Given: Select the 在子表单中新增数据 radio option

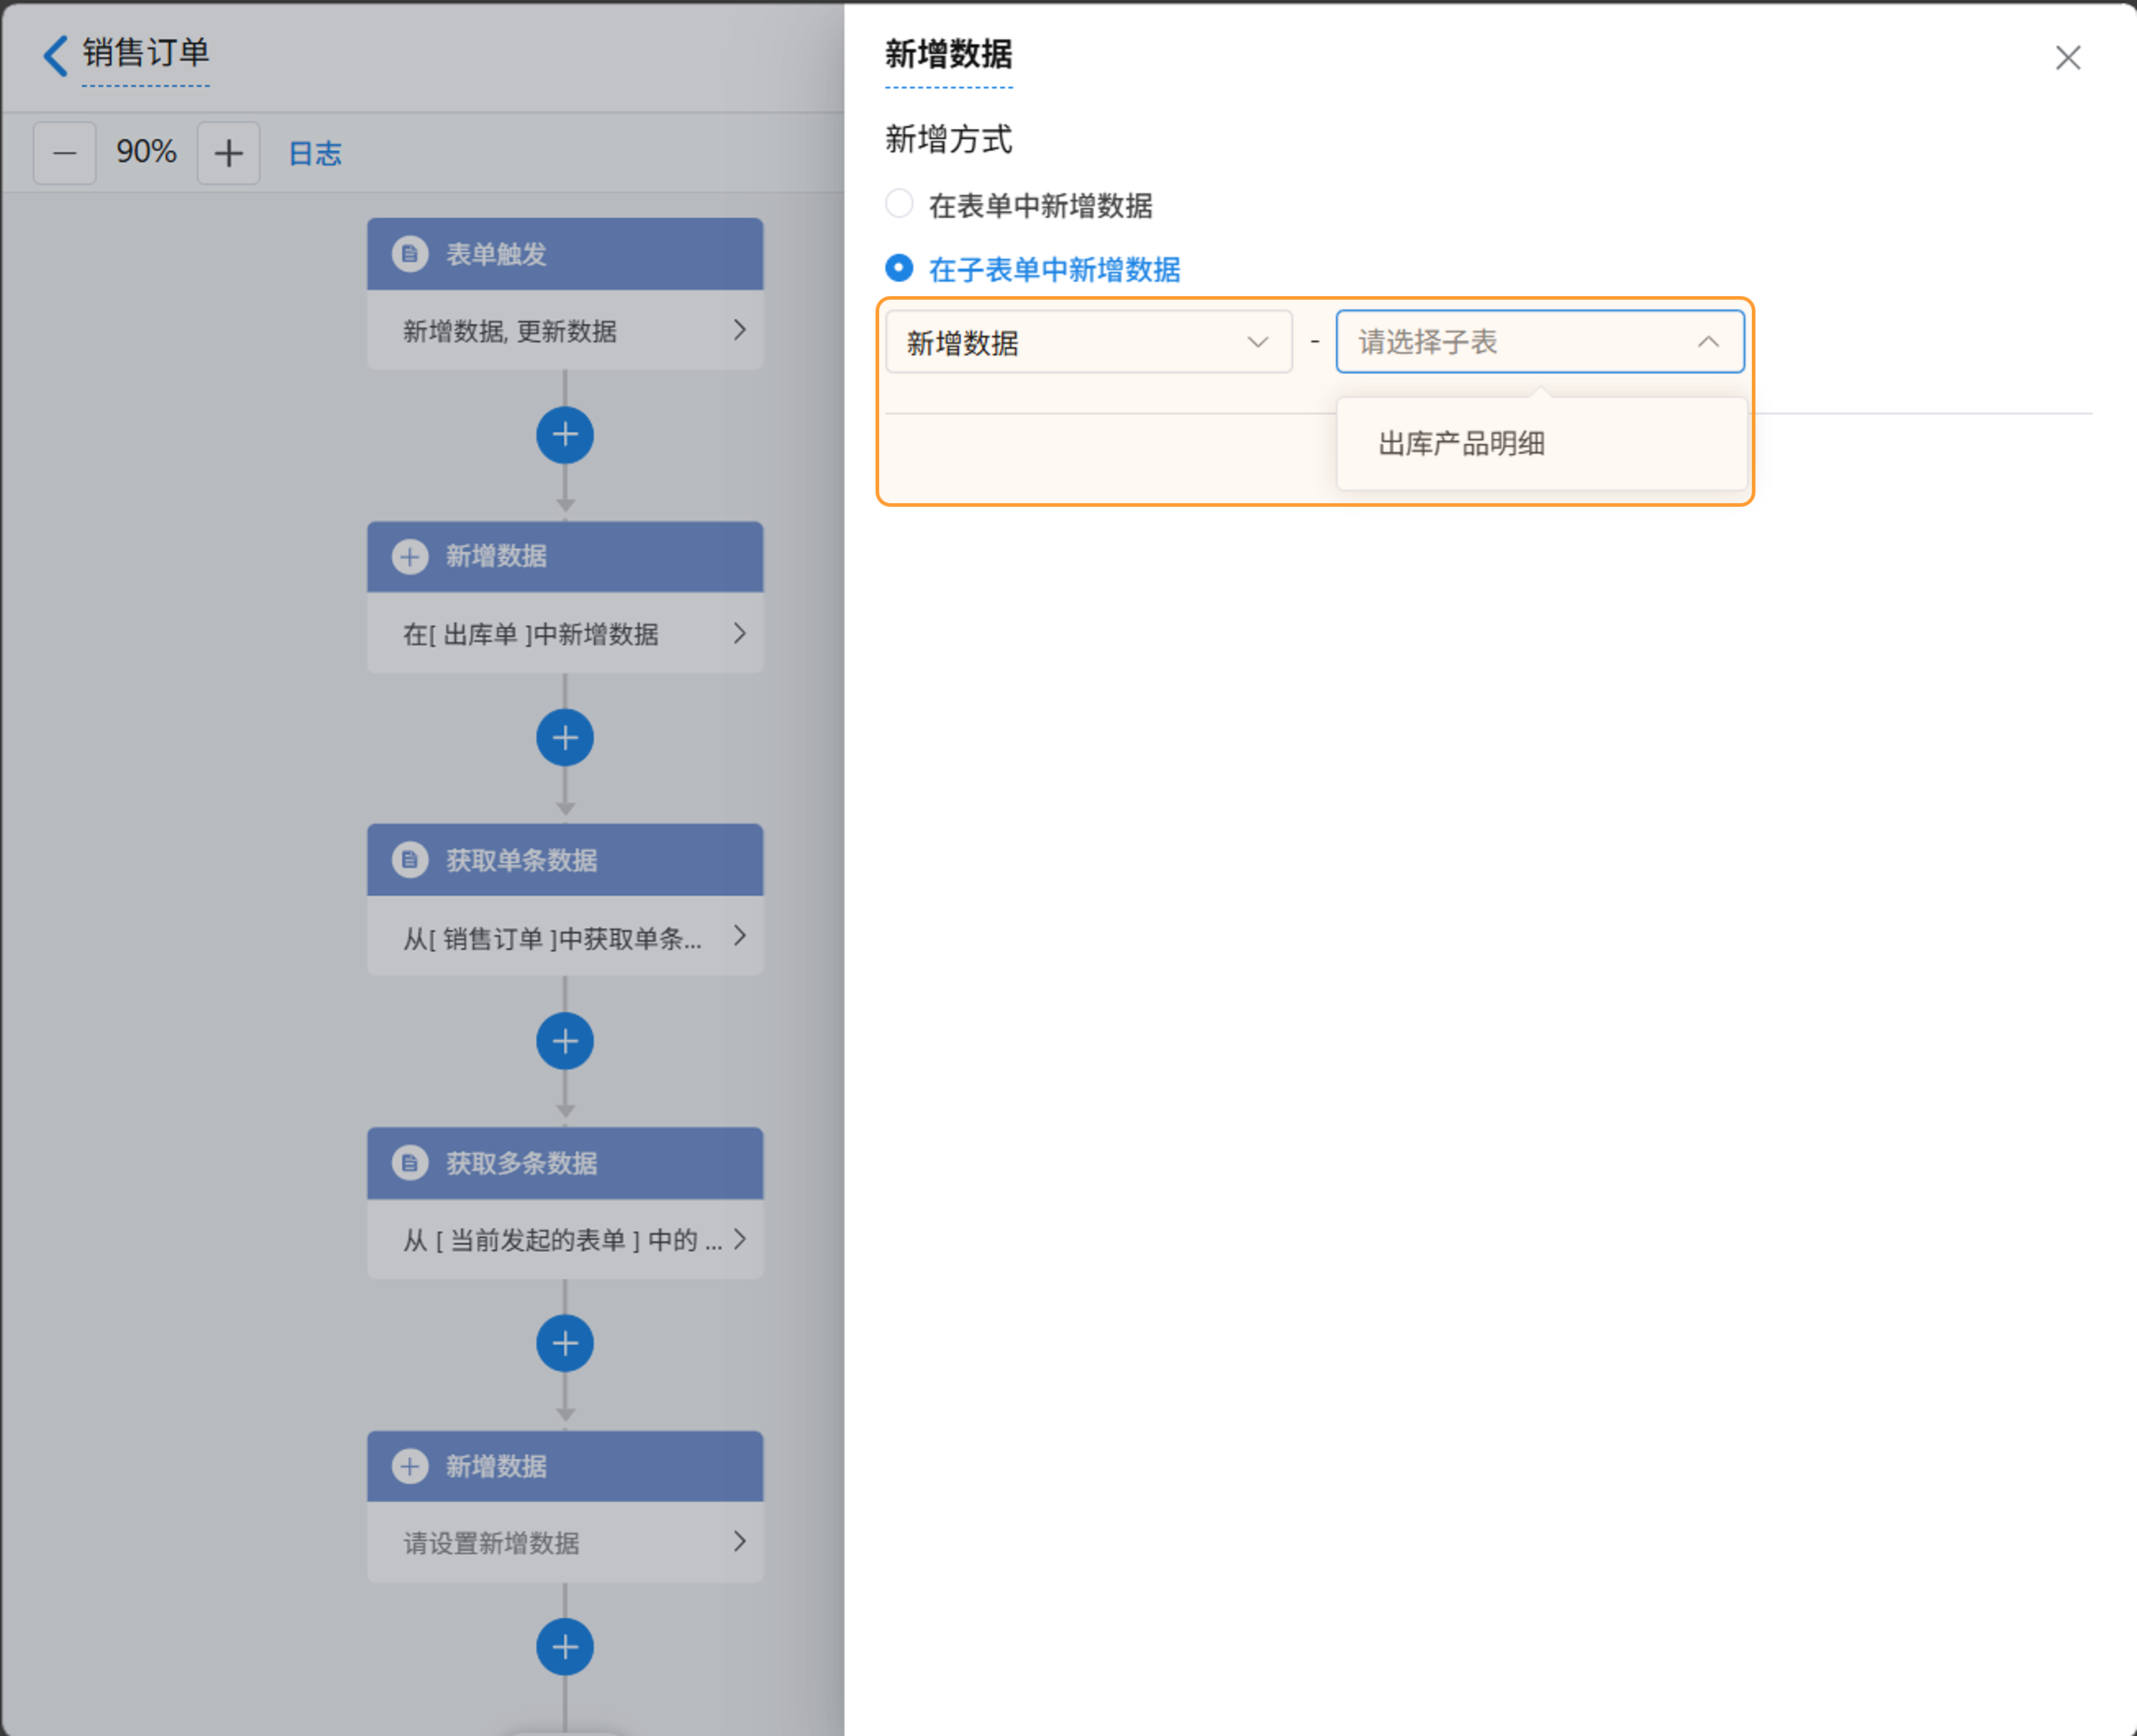Looking at the screenshot, I should coord(899,268).
